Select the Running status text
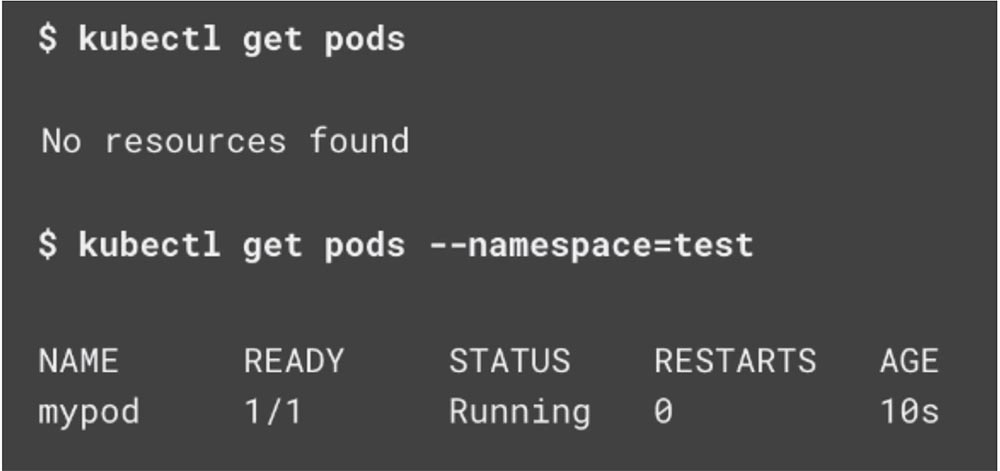1000x471 pixels. click(519, 411)
